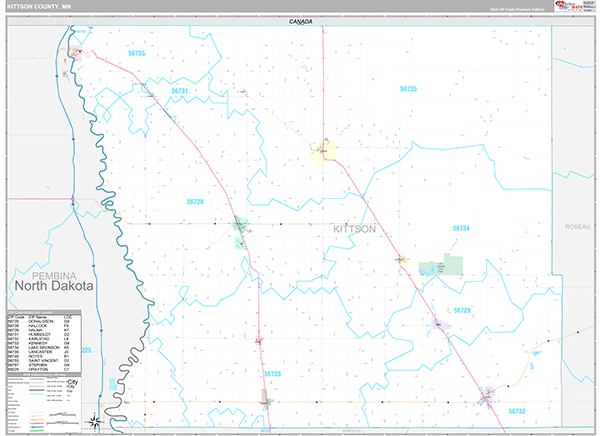Screen dimensions: 600x436
Task: Select ZIP code 56728 label
Action: [195, 202]
